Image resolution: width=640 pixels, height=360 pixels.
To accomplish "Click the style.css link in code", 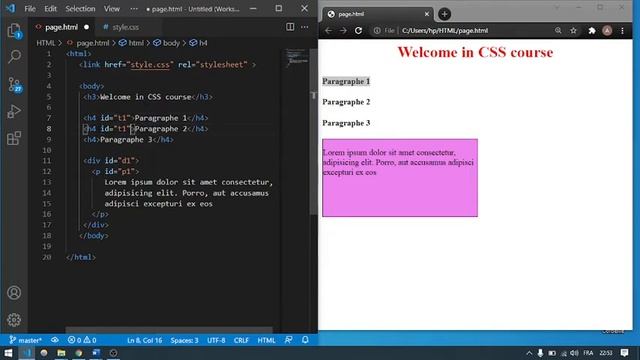I will click(x=150, y=64).
